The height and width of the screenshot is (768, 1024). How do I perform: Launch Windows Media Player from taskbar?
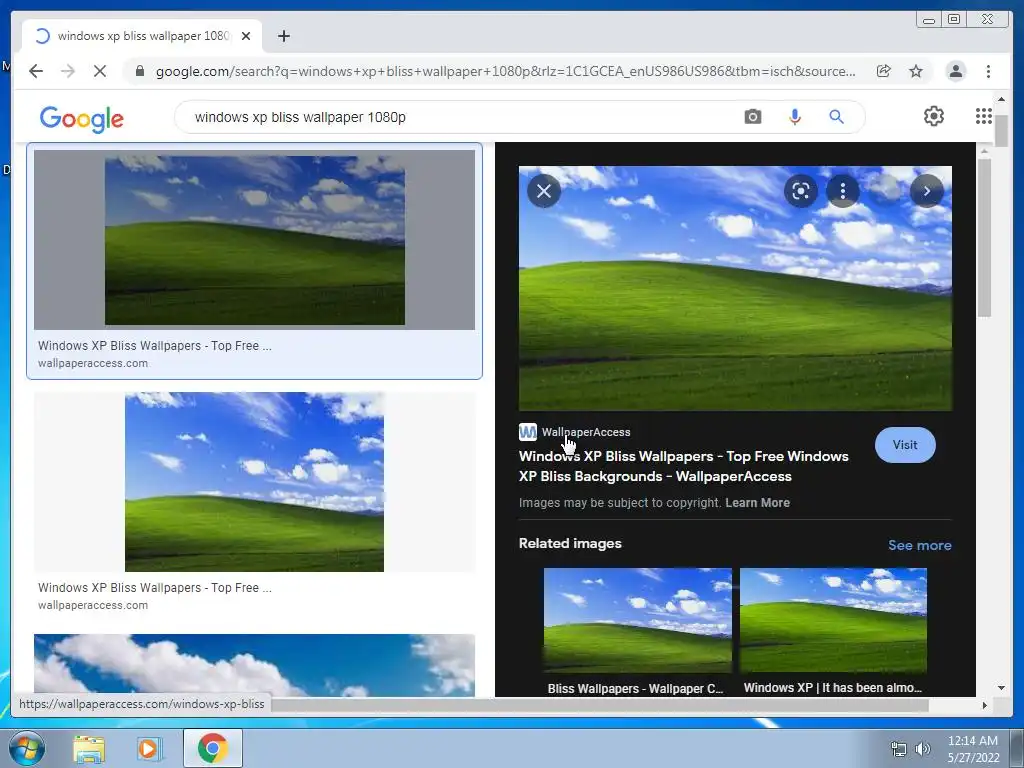coord(149,748)
